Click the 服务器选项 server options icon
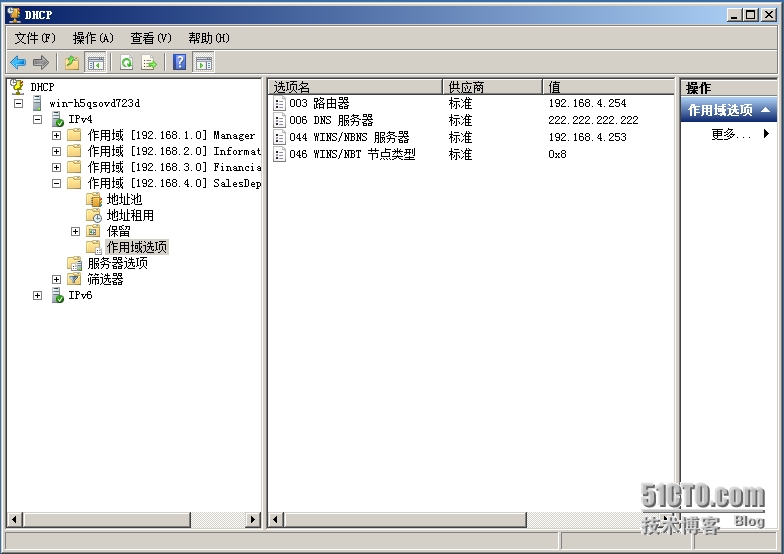Screen dimensions: 784x554 coord(74,263)
